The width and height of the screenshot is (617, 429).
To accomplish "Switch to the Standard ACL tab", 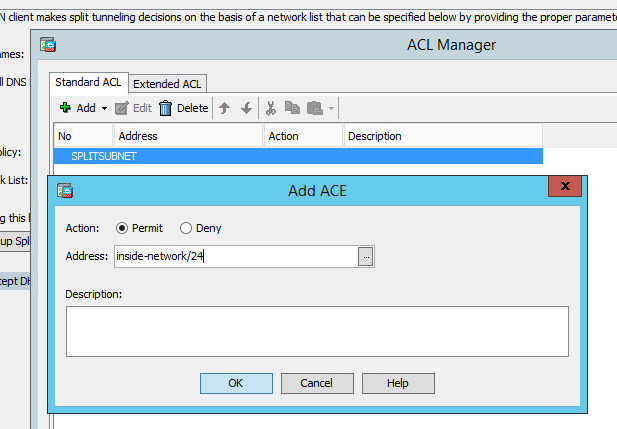I will point(87,83).
